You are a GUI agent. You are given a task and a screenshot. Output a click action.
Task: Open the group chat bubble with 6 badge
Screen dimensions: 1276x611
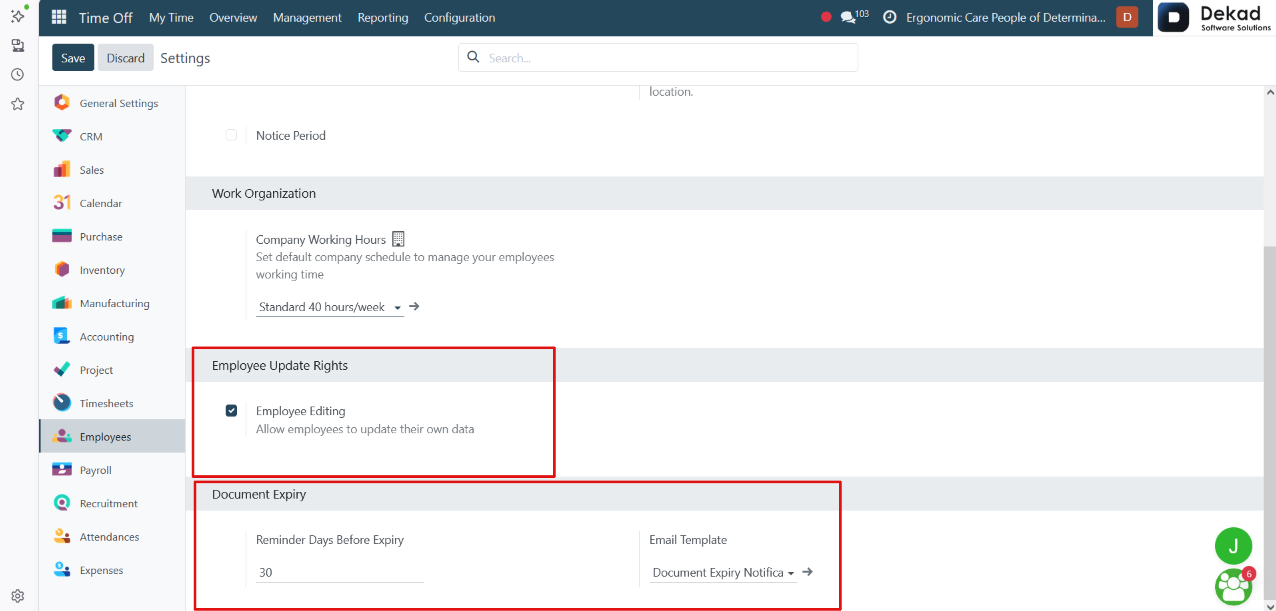point(1234,587)
